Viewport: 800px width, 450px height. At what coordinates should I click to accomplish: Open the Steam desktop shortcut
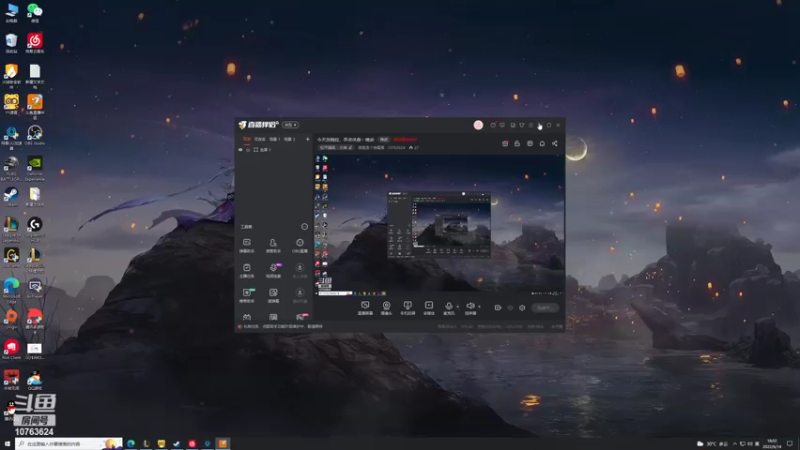pyautogui.click(x=11, y=196)
